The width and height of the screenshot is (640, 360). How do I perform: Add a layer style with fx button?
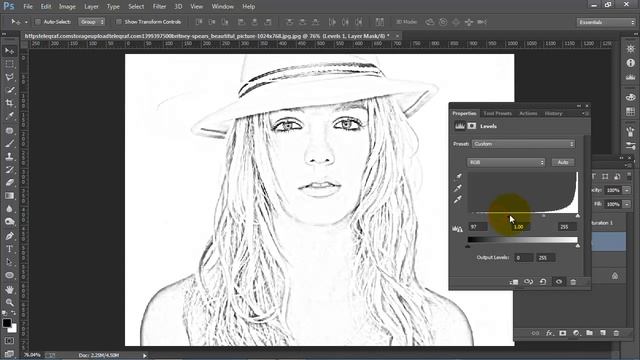(549, 333)
